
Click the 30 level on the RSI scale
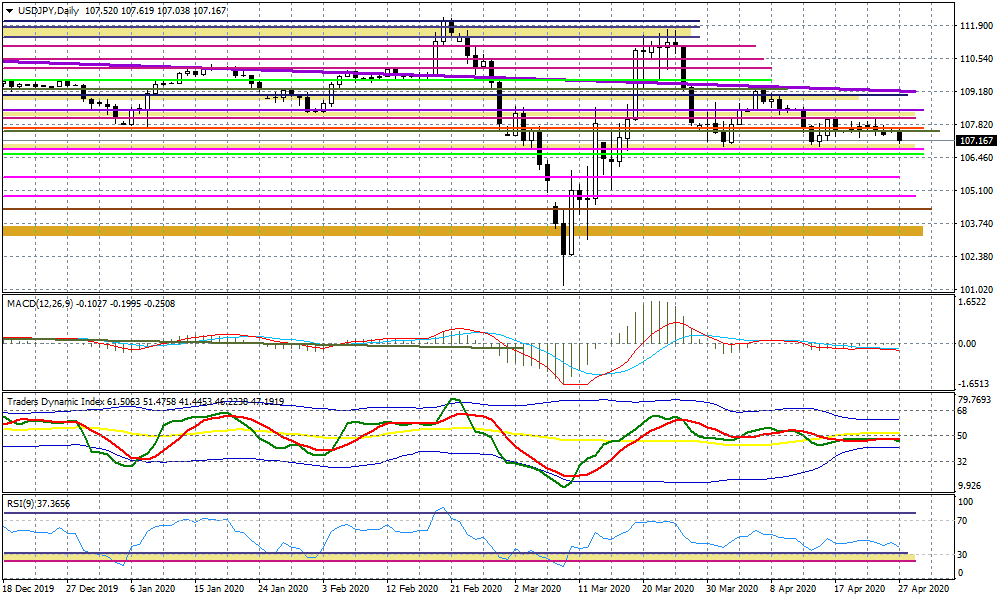tap(963, 555)
